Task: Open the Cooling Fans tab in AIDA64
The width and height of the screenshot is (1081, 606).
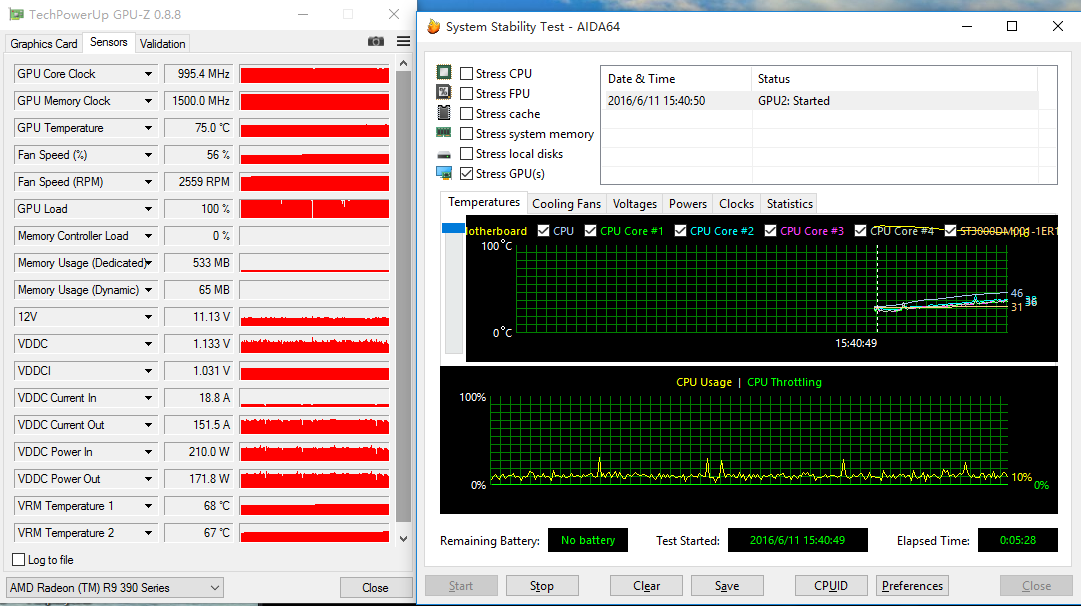Action: pos(567,203)
